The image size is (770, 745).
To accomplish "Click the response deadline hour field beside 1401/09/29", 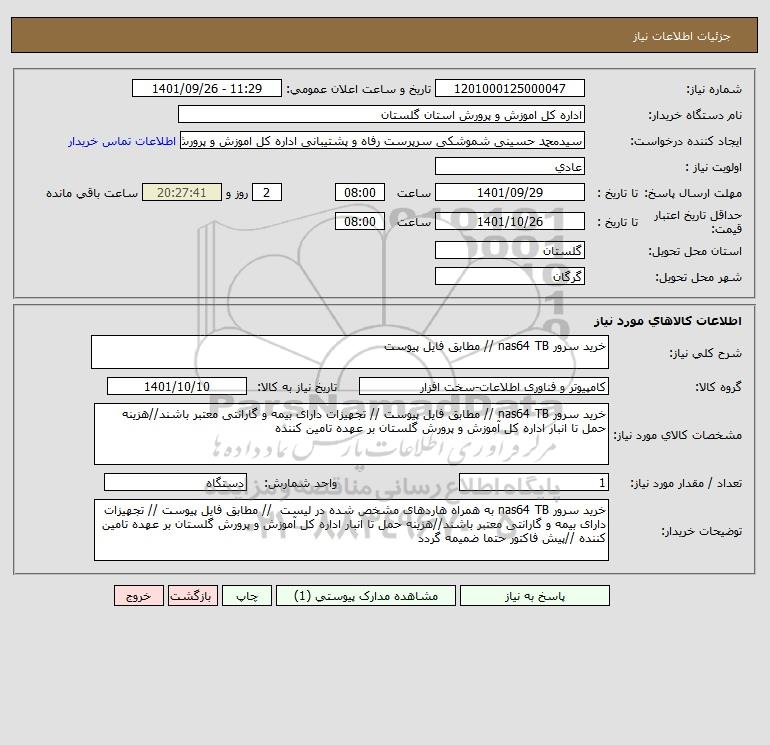I will pos(359,193).
